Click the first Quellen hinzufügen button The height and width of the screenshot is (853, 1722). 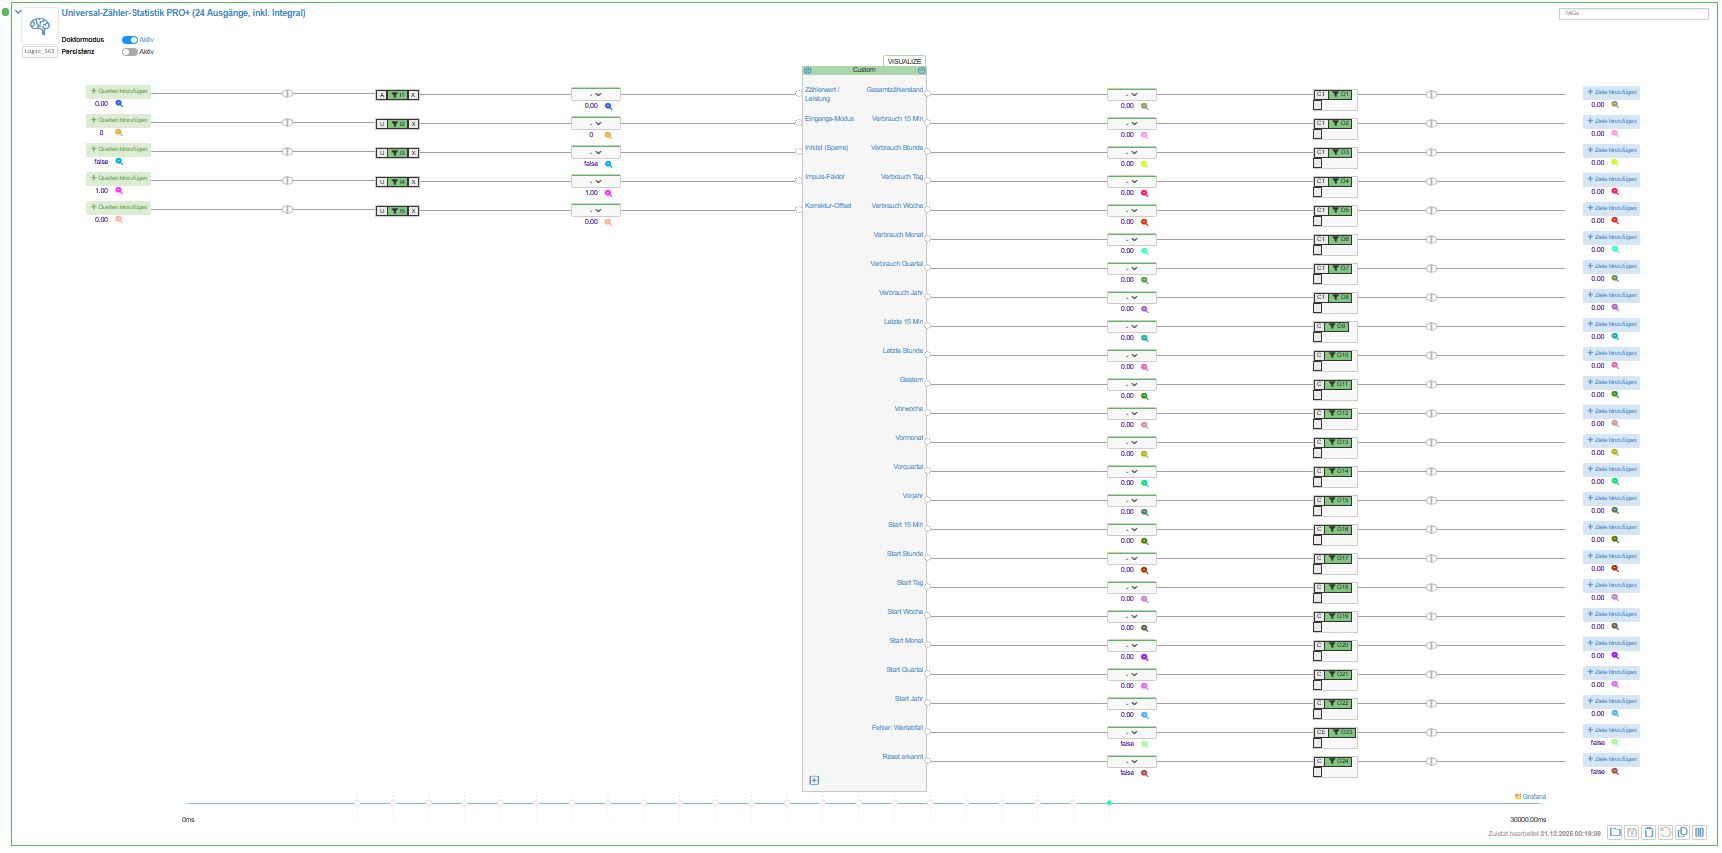[119, 91]
